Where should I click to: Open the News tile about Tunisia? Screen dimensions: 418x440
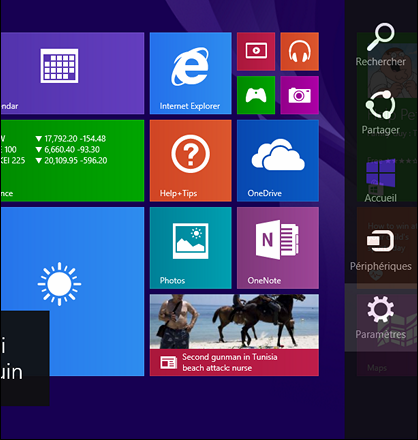234,335
